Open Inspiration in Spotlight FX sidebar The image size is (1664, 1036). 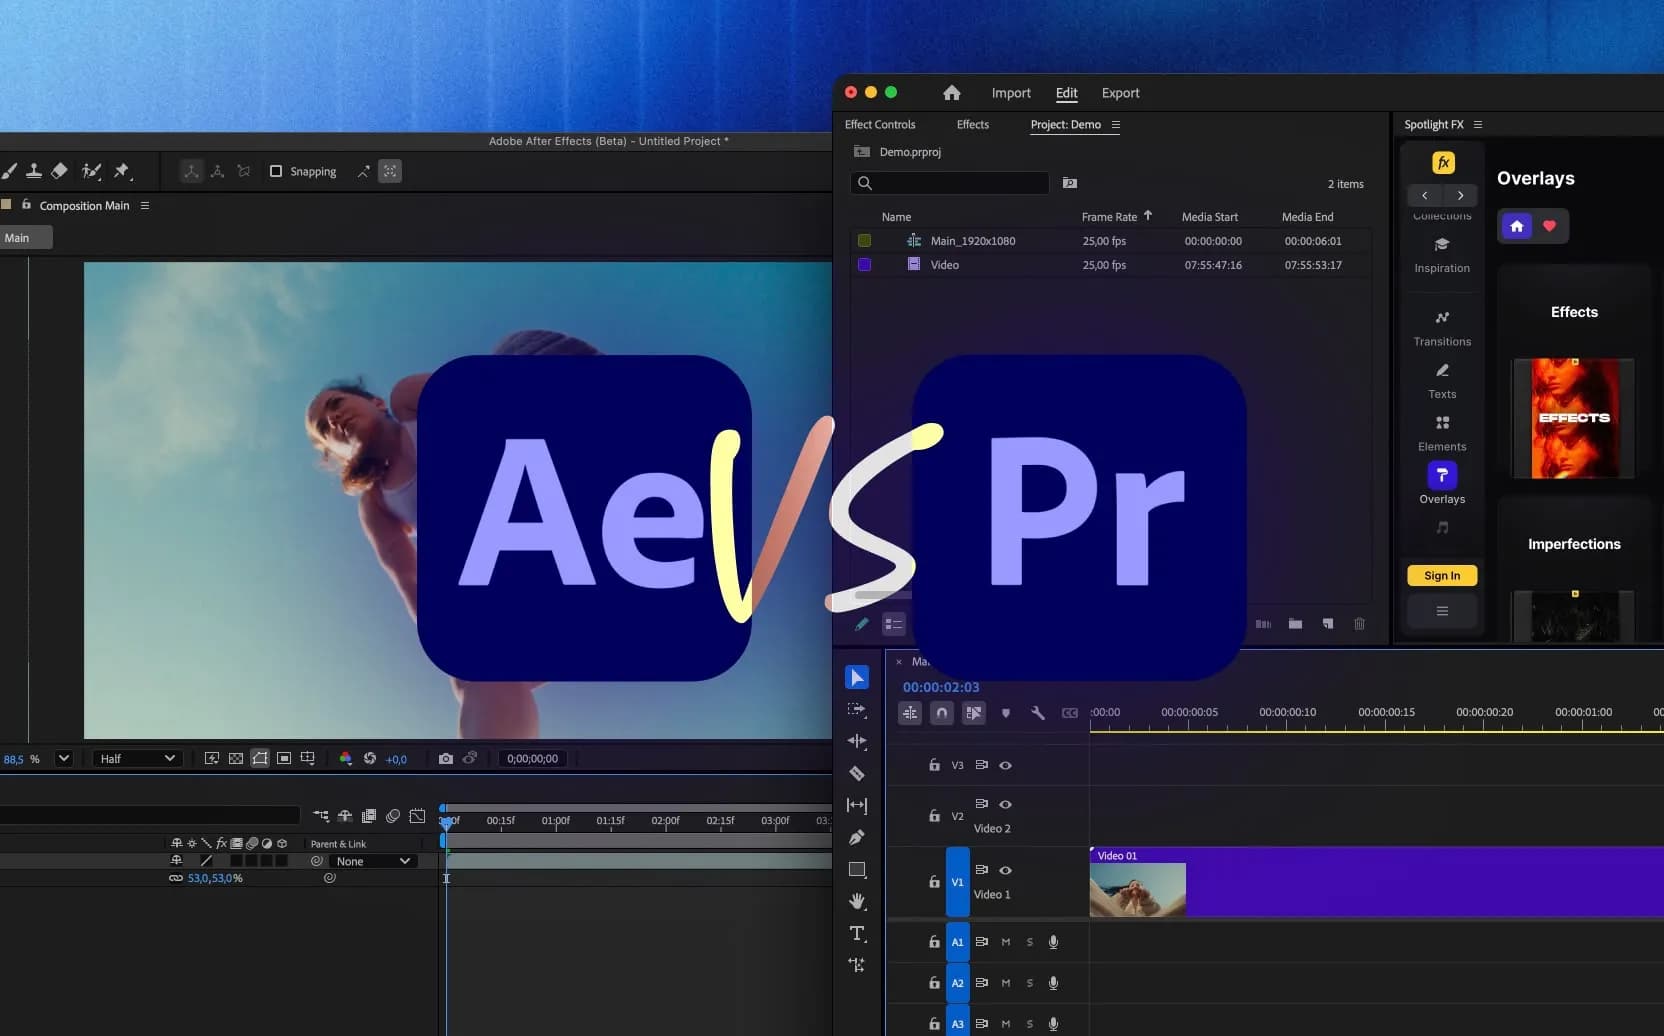pyautogui.click(x=1442, y=255)
